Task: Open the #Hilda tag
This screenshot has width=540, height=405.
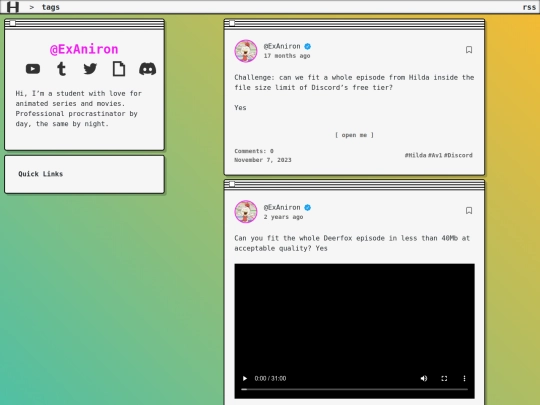Action: tap(415, 155)
